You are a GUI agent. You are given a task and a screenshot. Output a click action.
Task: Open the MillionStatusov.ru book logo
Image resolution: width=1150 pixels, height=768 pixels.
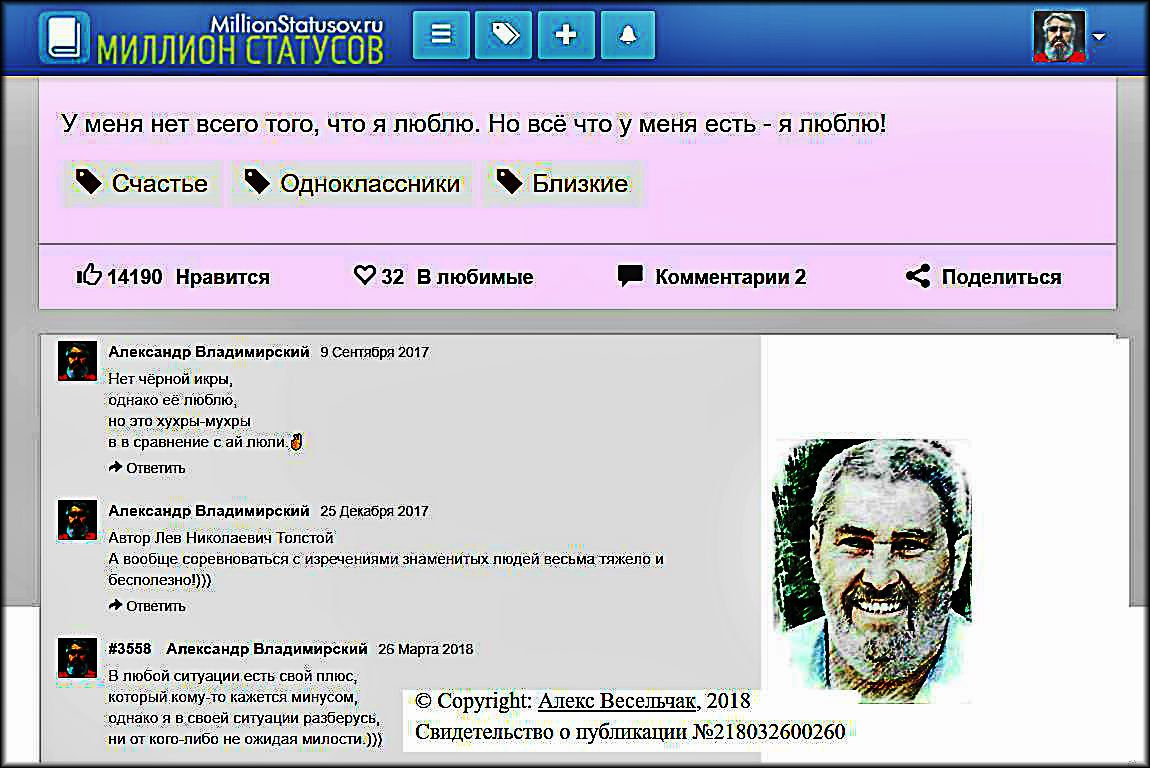point(65,37)
